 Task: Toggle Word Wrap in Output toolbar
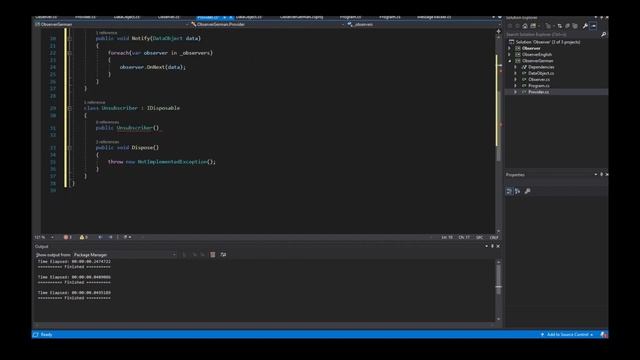[x=223, y=255]
